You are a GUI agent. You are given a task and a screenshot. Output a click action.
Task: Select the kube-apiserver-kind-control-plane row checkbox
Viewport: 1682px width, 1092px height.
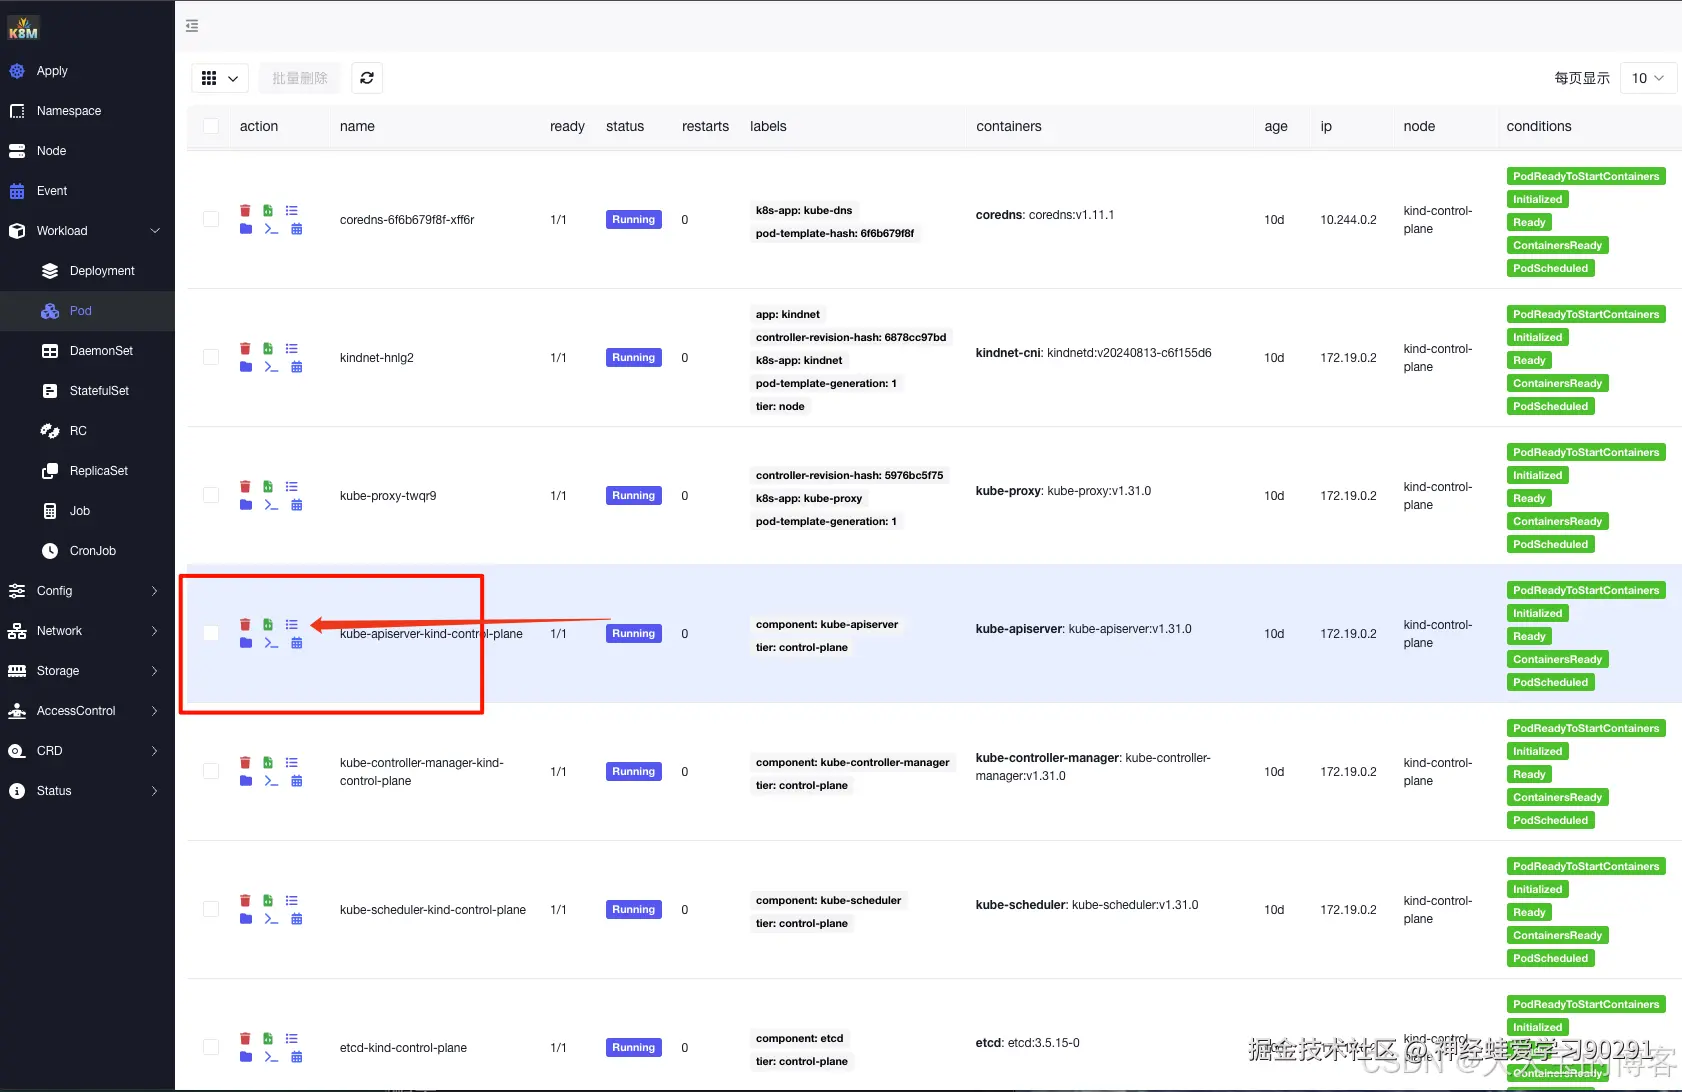coord(211,633)
